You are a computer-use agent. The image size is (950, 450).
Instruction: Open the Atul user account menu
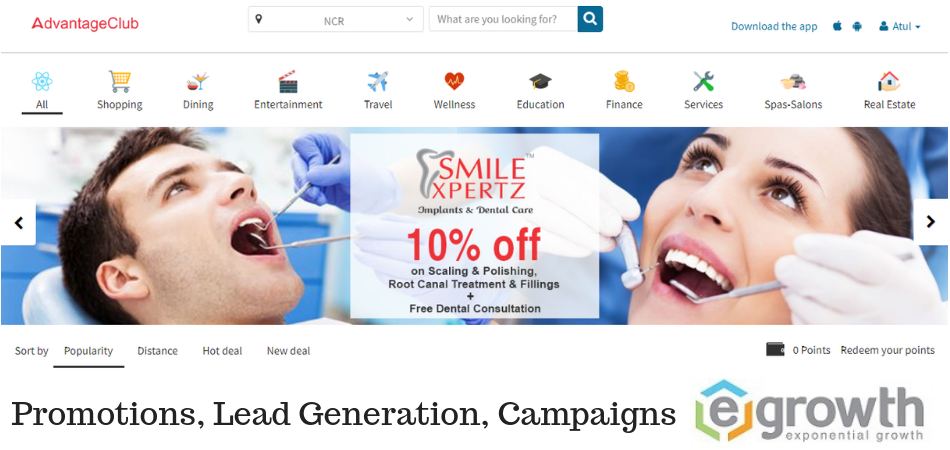point(900,27)
